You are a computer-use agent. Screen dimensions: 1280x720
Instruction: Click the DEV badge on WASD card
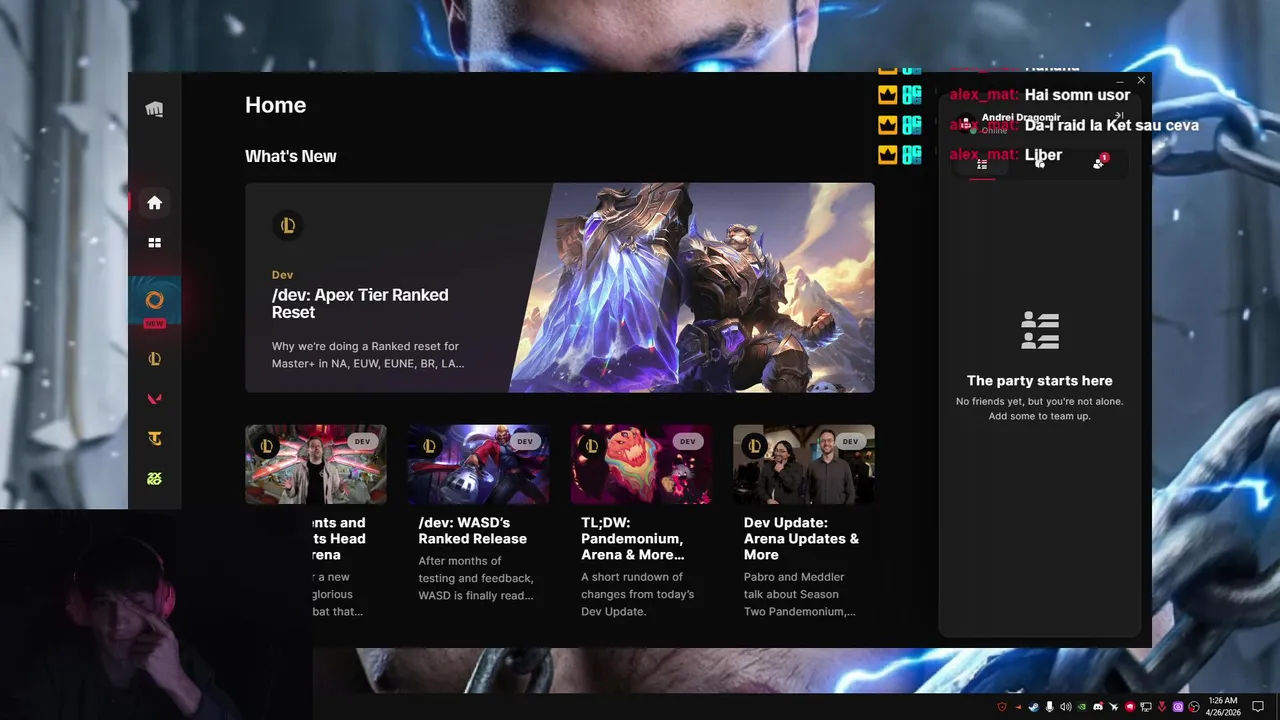pyautogui.click(x=525, y=441)
